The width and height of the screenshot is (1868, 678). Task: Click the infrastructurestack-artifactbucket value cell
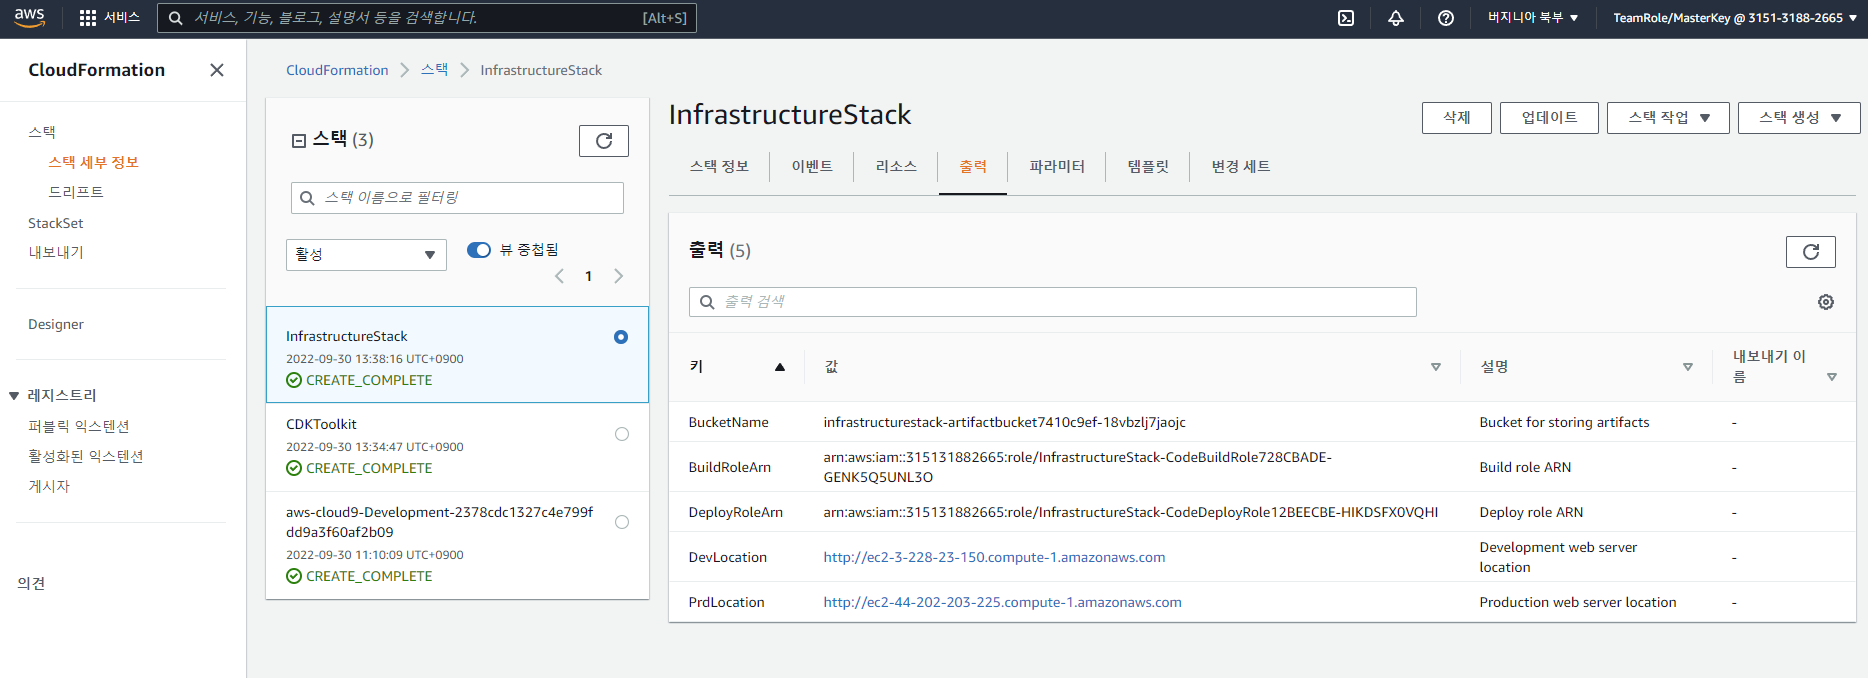click(x=1004, y=423)
